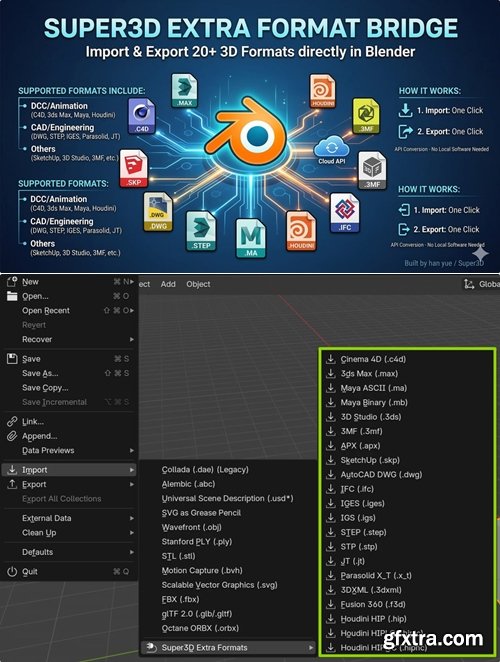Click the download icon beside SketchUp
Screen dimensions: 500x662
330,460
